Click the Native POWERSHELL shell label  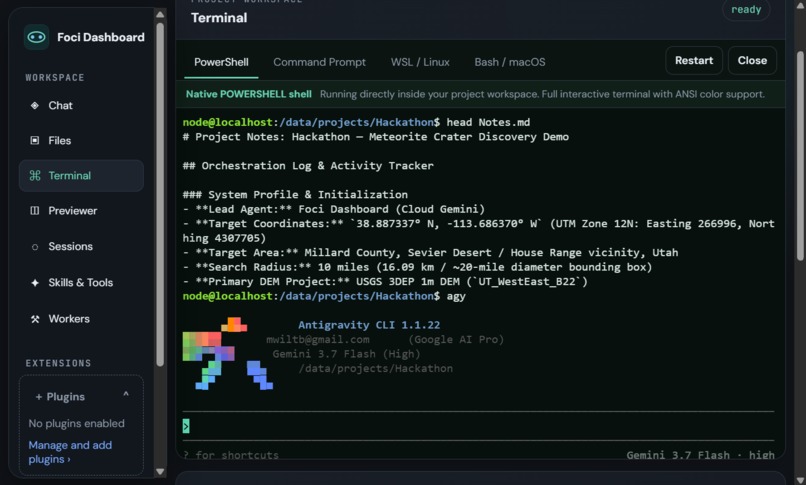(249, 94)
